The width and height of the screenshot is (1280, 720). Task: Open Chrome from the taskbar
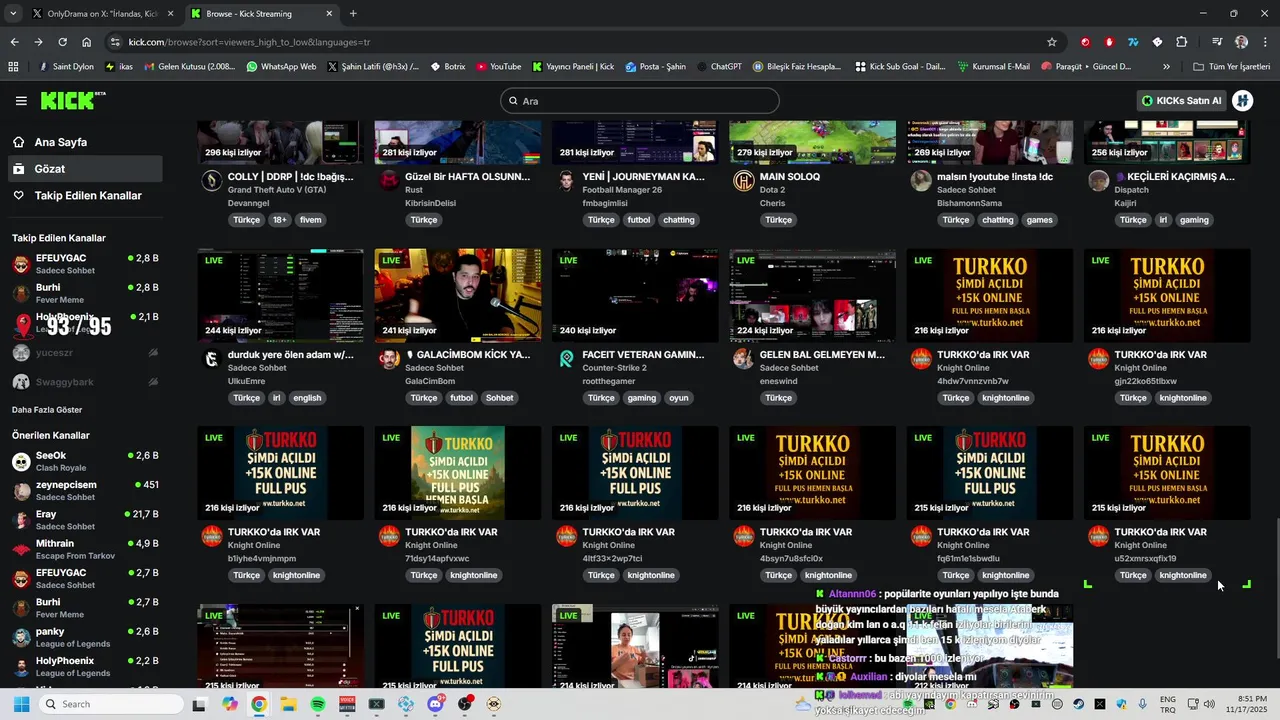259,704
